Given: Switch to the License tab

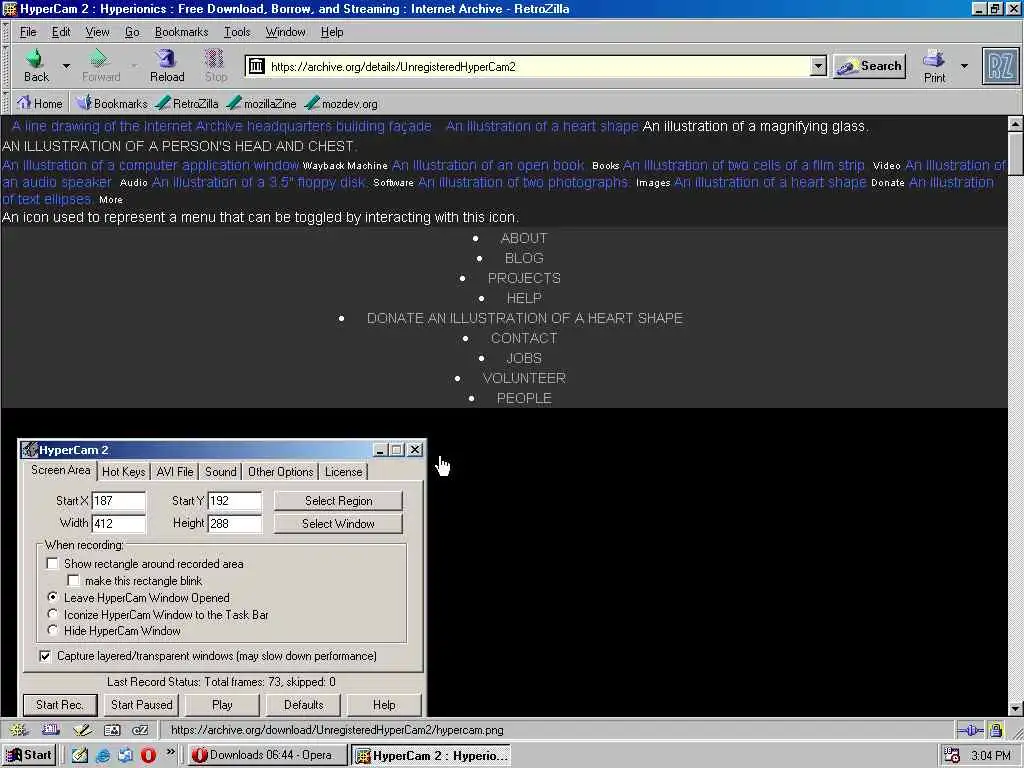Looking at the screenshot, I should (344, 472).
